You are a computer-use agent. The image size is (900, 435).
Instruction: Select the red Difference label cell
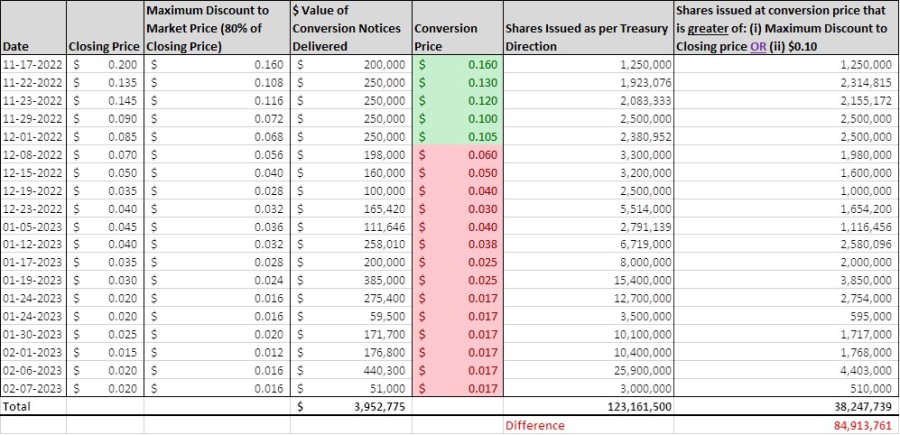tap(534, 425)
